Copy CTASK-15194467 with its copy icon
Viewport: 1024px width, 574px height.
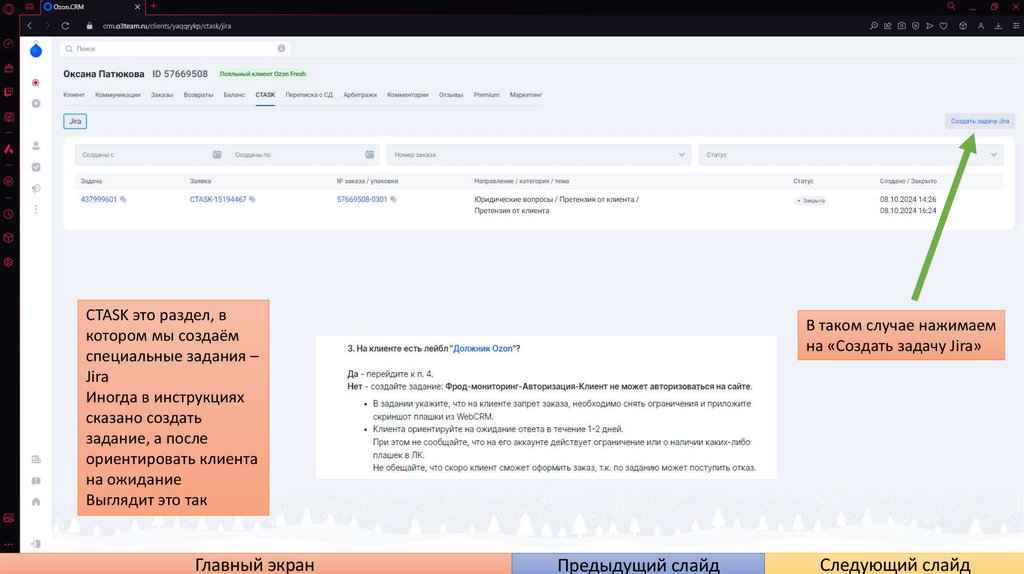click(x=252, y=200)
